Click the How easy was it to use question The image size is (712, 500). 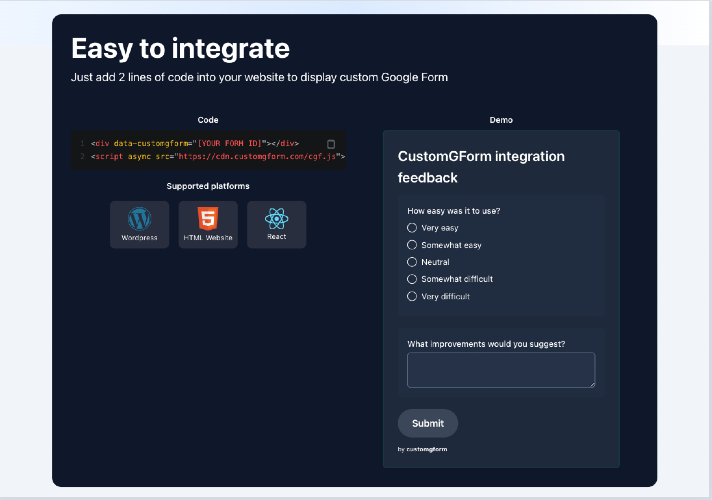pos(454,211)
